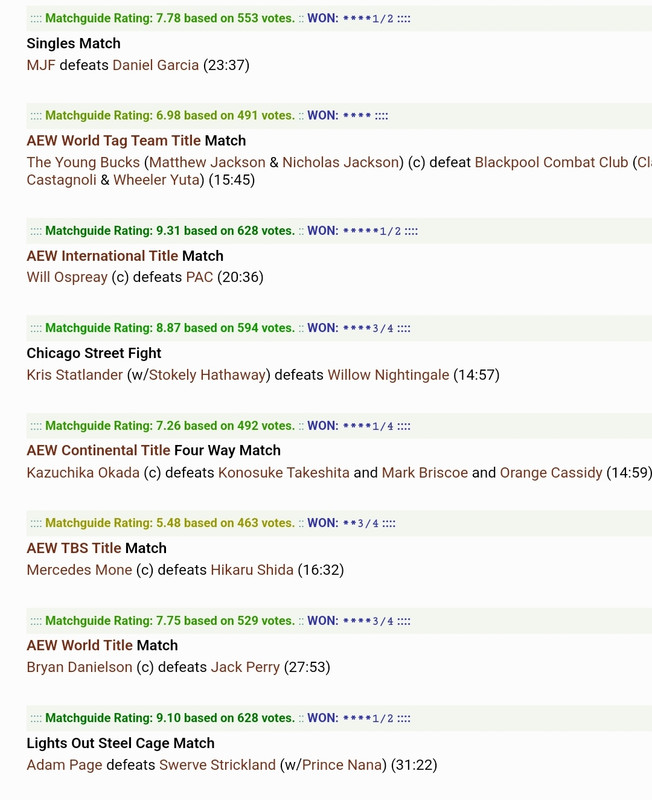Screen dimensions: 652x800
Task: Open AEW Continental Title link
Action: pyautogui.click(x=98, y=451)
